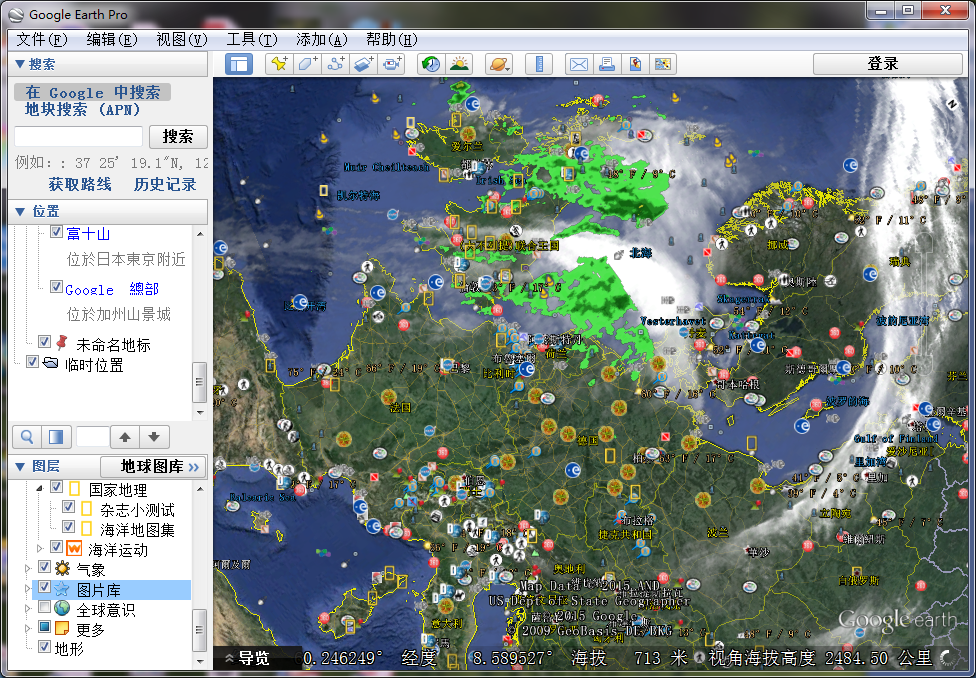976x678 pixels.
Task: Open the planet switcher icon
Action: [499, 64]
